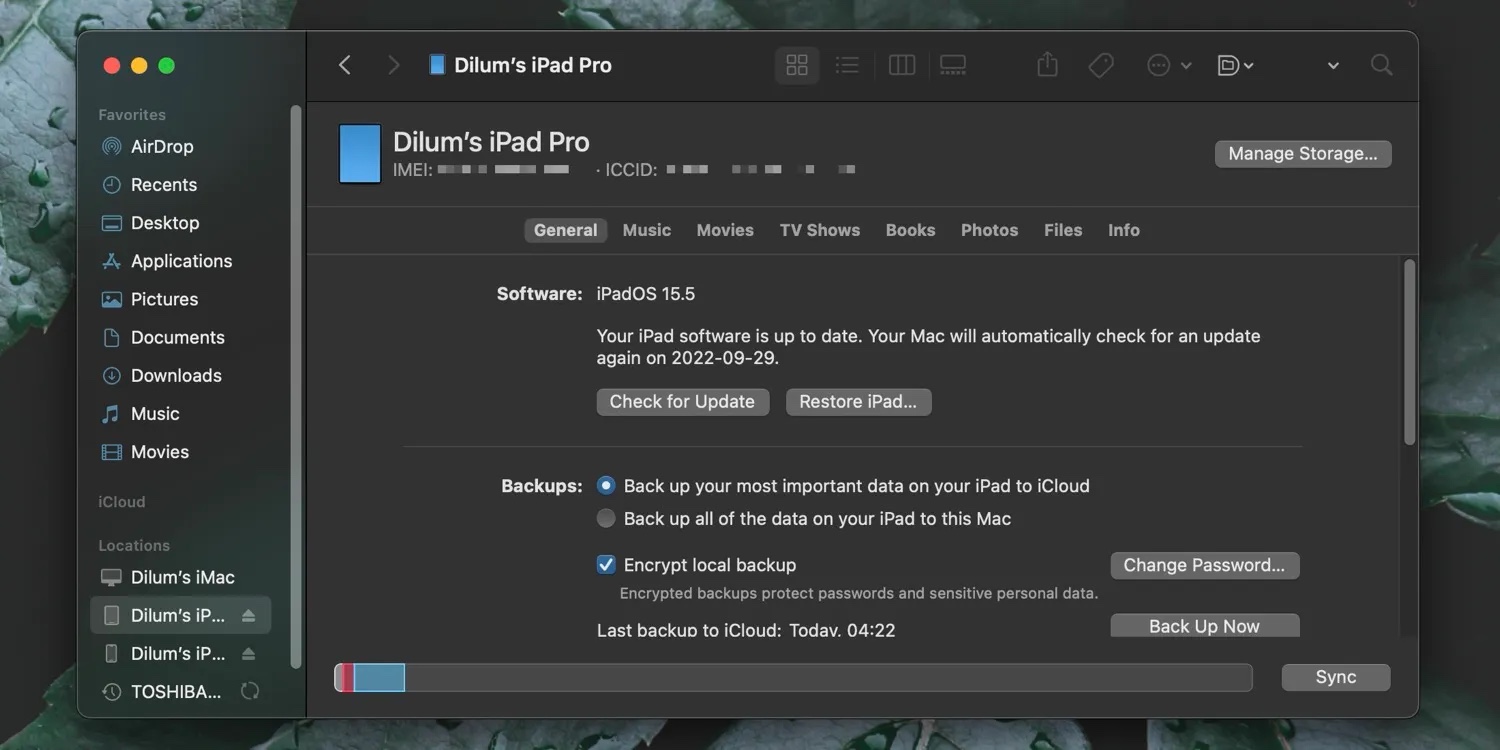
Task: Eject the selected iPad in sidebar
Action: coord(249,616)
